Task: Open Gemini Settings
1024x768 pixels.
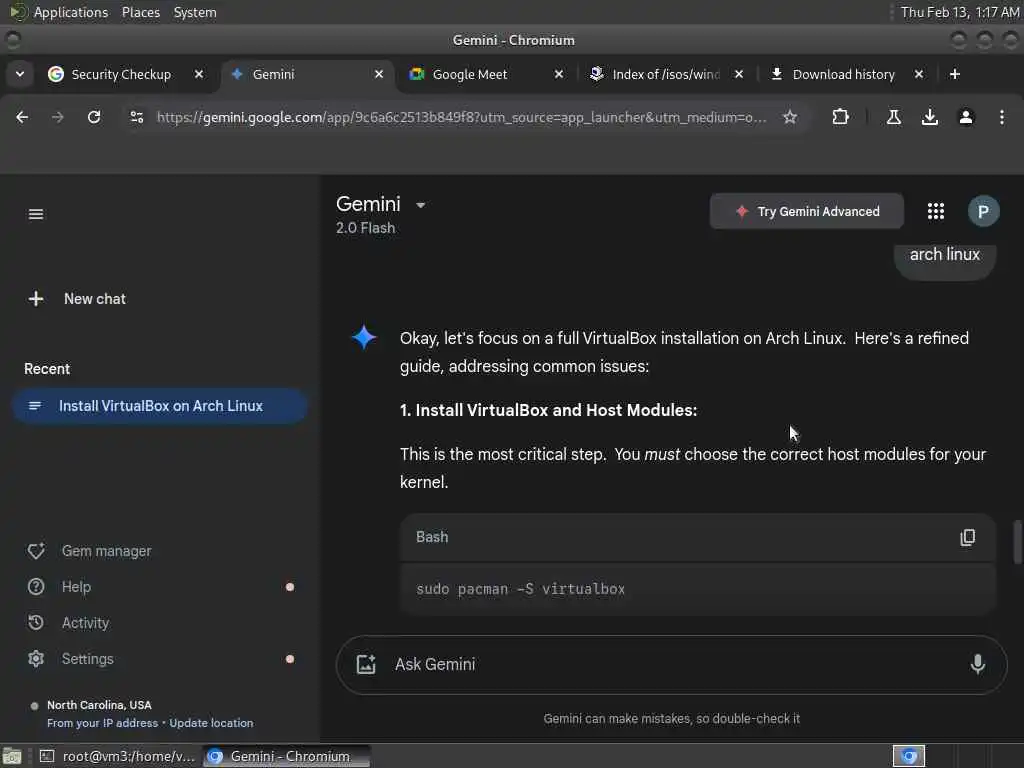Action: (71, 659)
